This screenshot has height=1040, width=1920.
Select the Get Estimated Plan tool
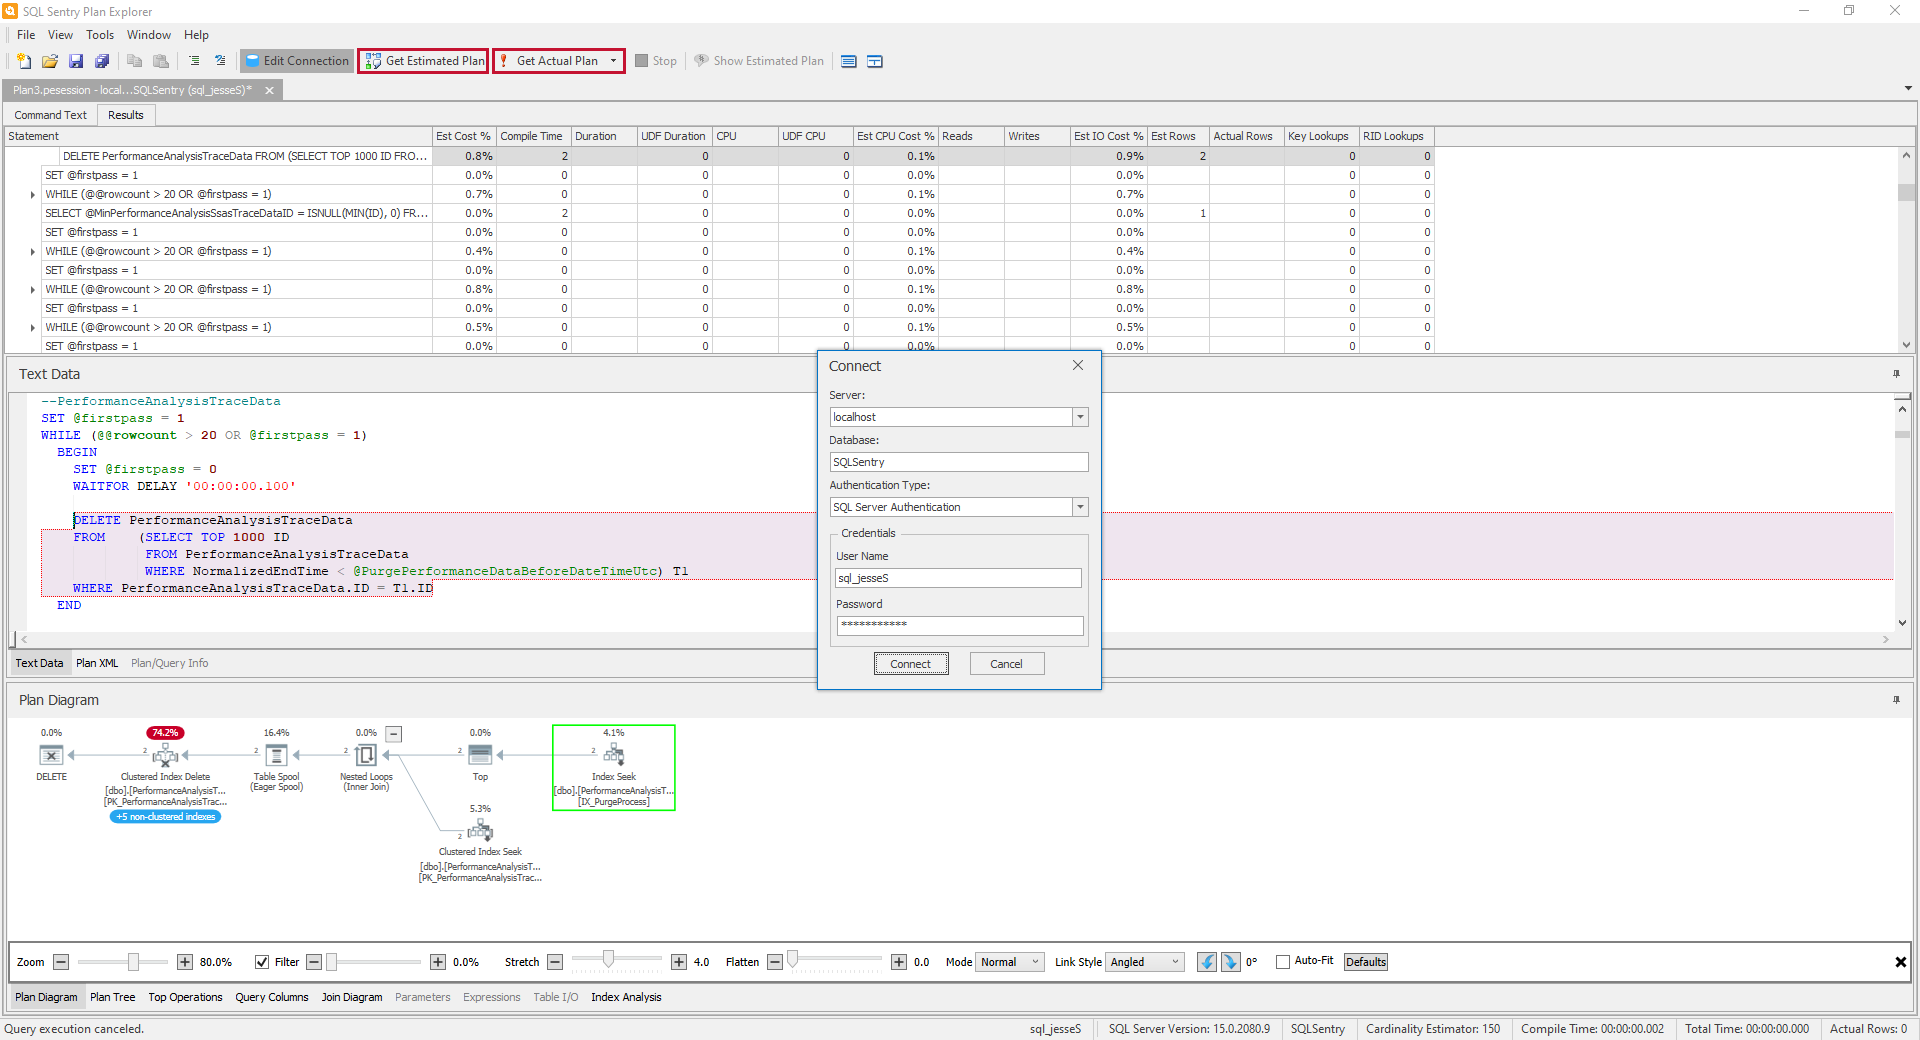pyautogui.click(x=422, y=61)
